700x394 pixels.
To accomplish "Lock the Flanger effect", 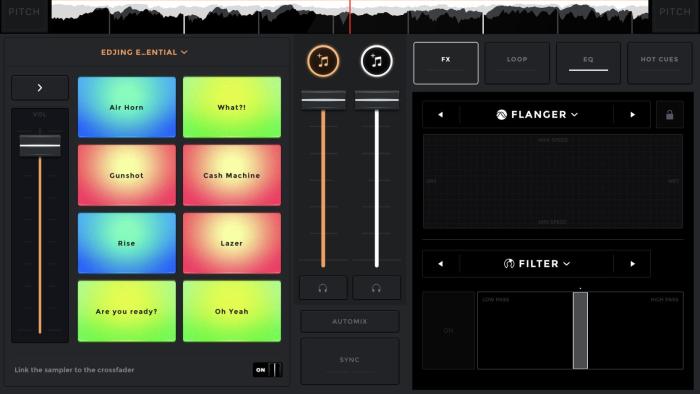I will pyautogui.click(x=670, y=115).
